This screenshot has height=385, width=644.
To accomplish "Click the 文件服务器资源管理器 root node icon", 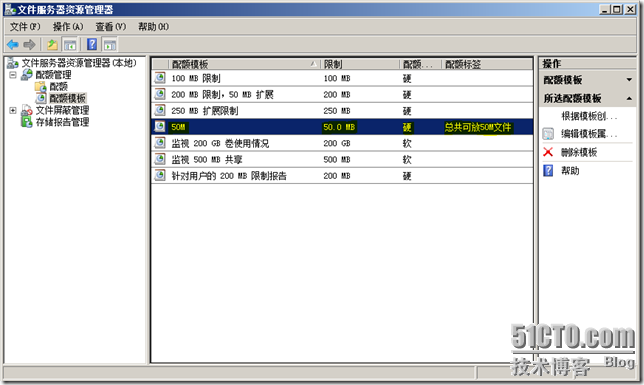I will coord(13,63).
